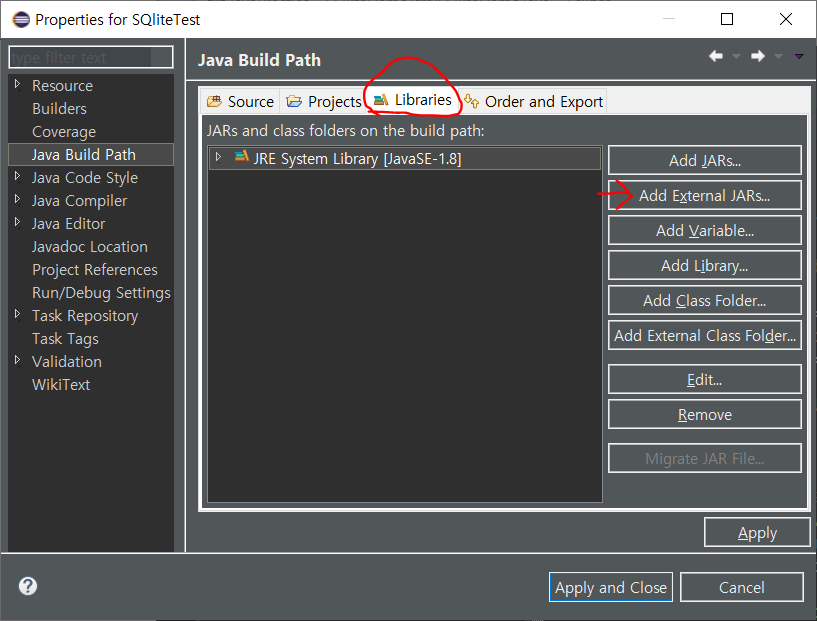The width and height of the screenshot is (817, 621).
Task: Select Coverage in the preferences tree
Action: pos(64,132)
